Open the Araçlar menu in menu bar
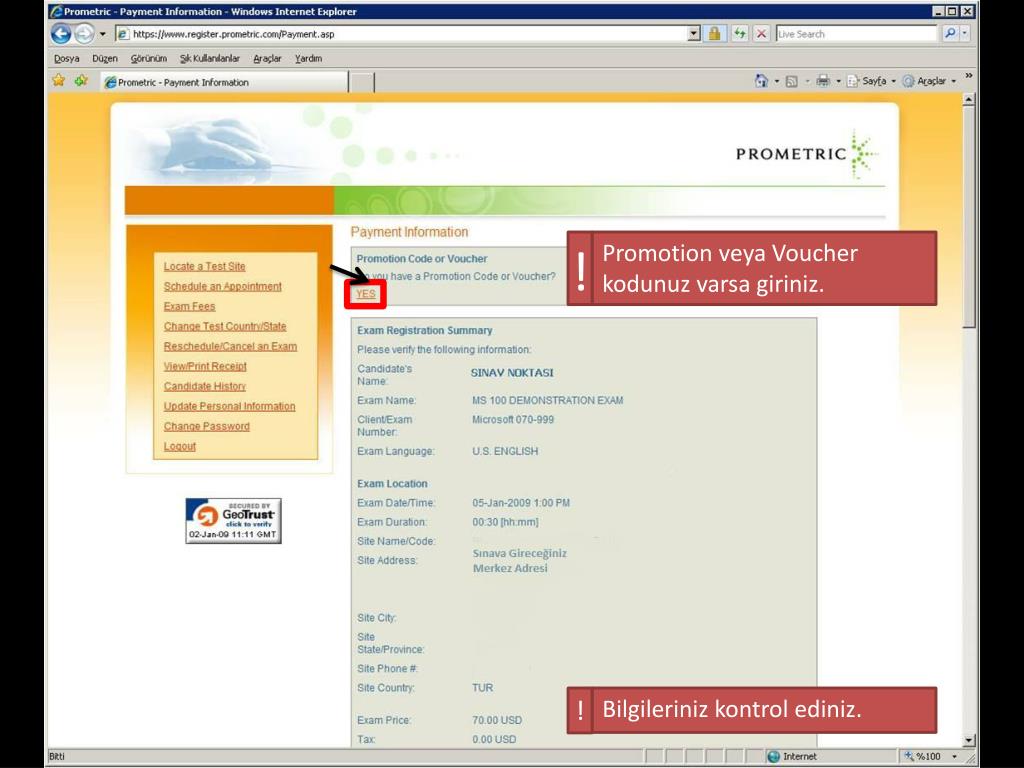 tap(267, 59)
